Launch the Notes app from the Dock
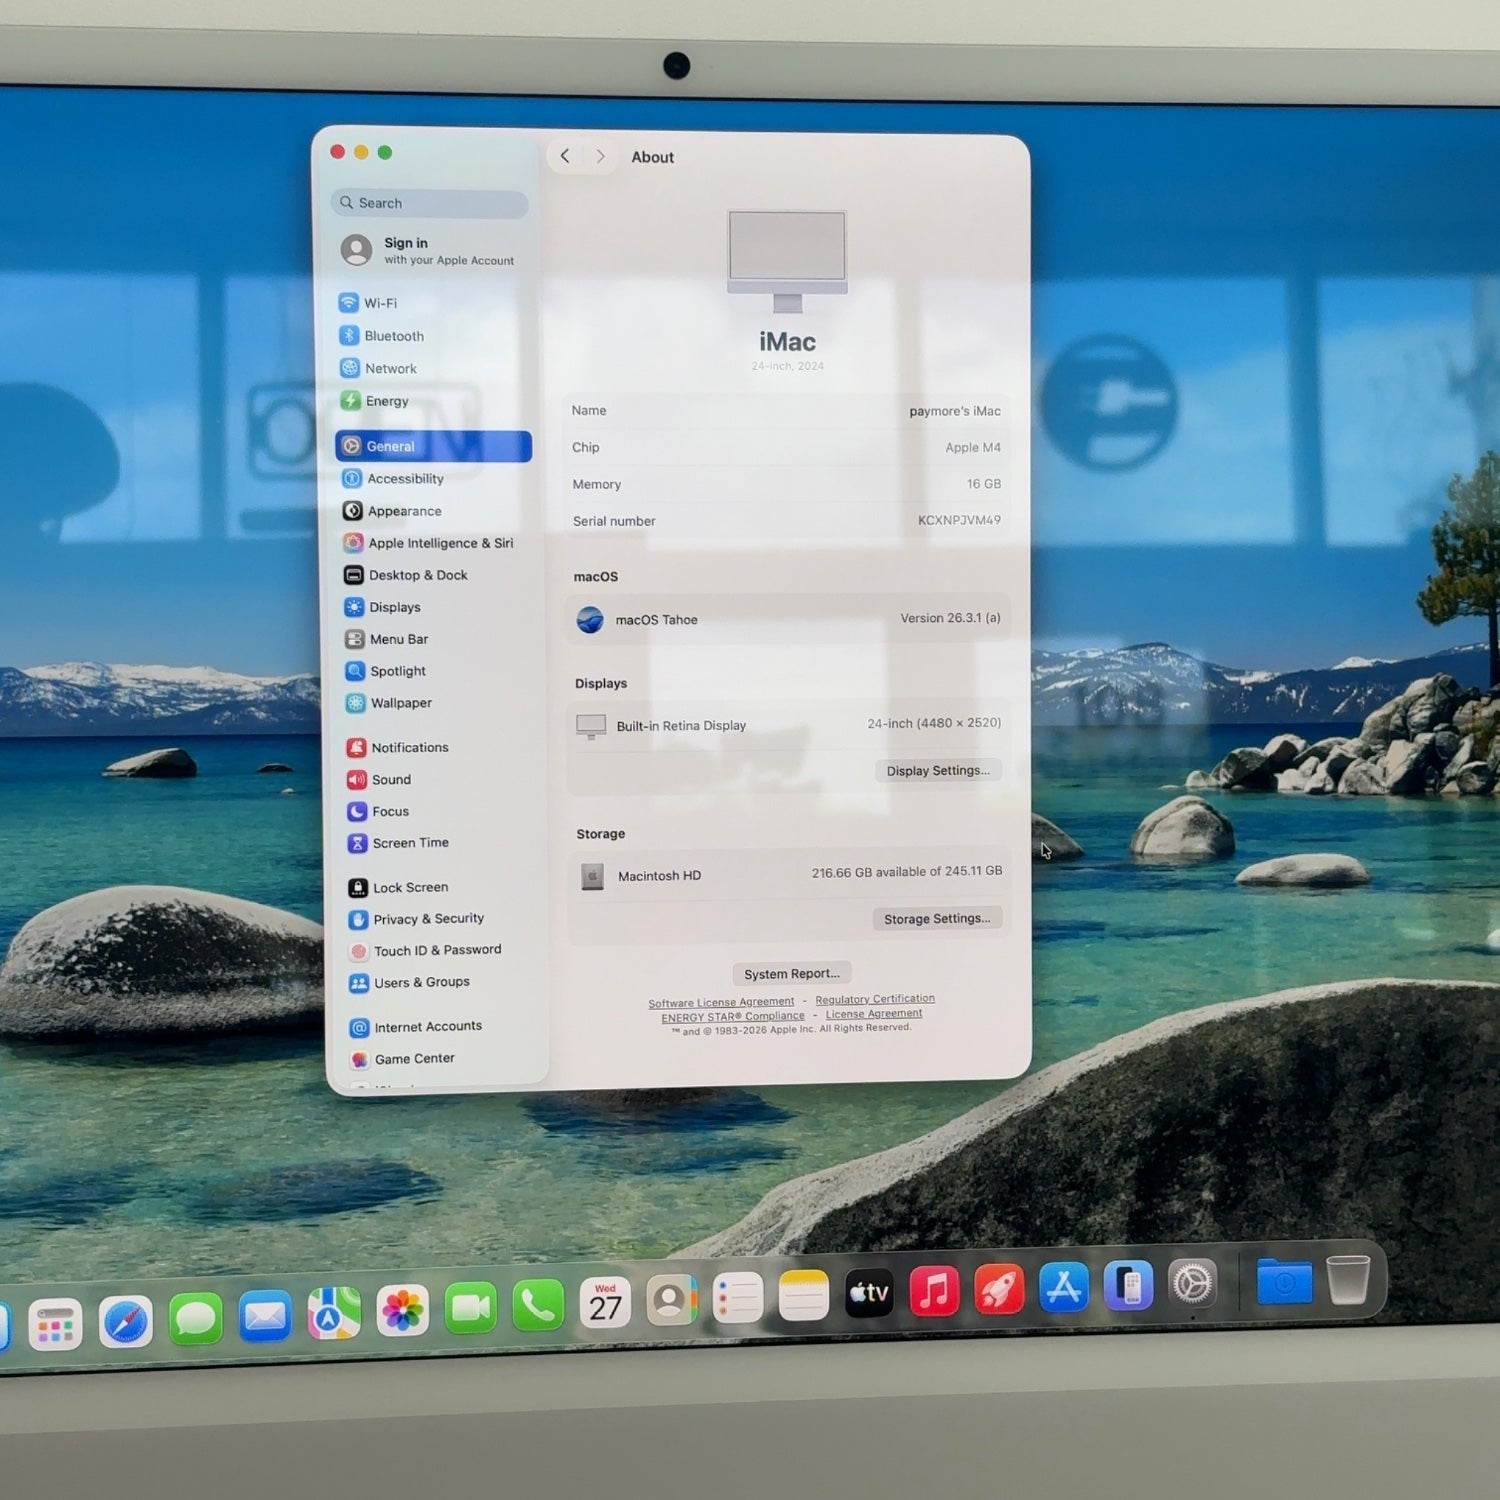This screenshot has width=1500, height=1500. point(804,1296)
